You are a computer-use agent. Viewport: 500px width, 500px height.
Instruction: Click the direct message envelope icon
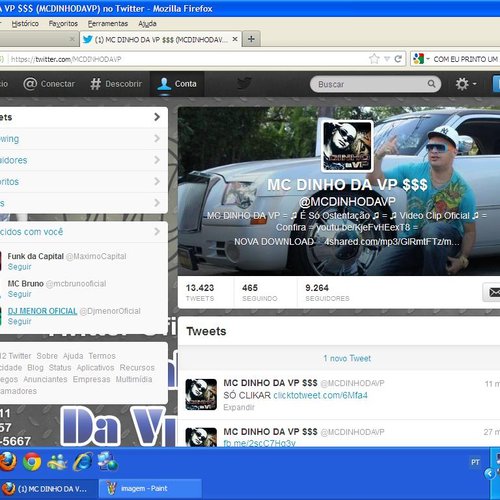coord(494,292)
